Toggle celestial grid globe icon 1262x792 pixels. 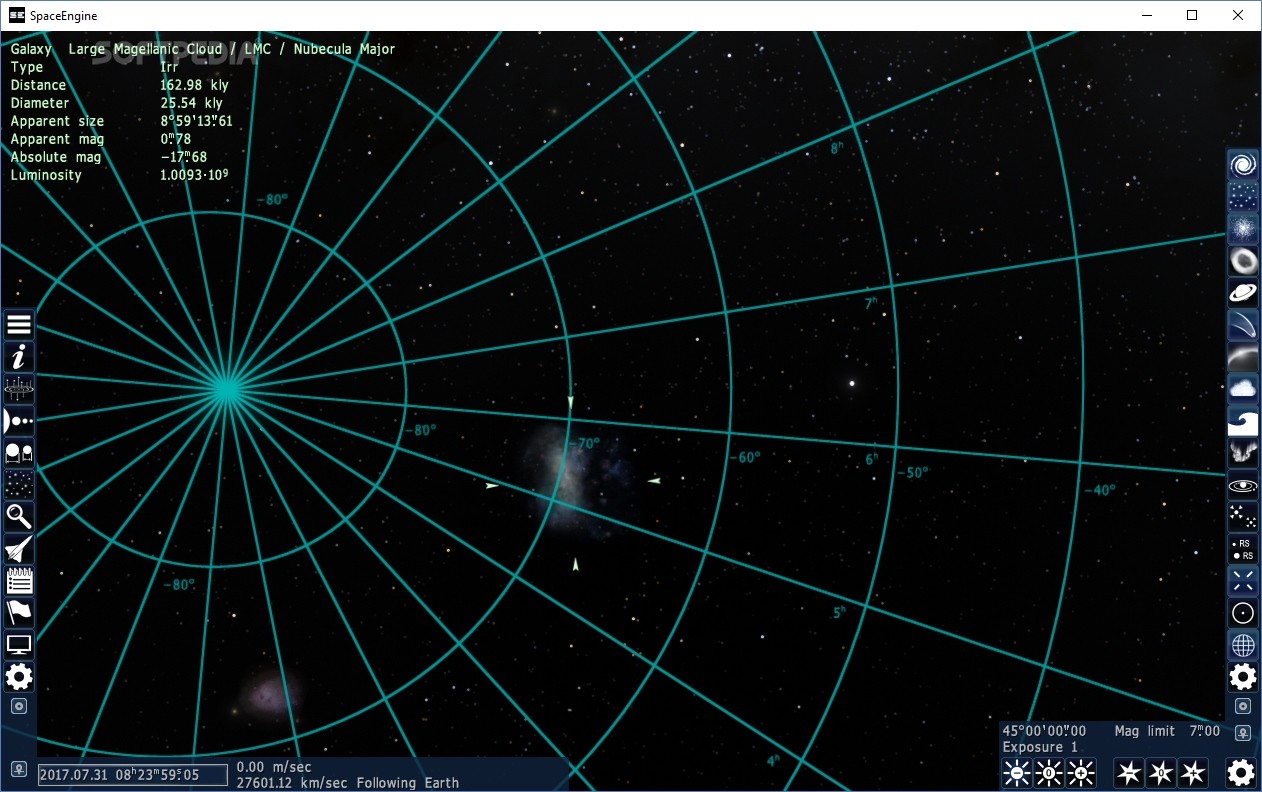pos(1243,645)
